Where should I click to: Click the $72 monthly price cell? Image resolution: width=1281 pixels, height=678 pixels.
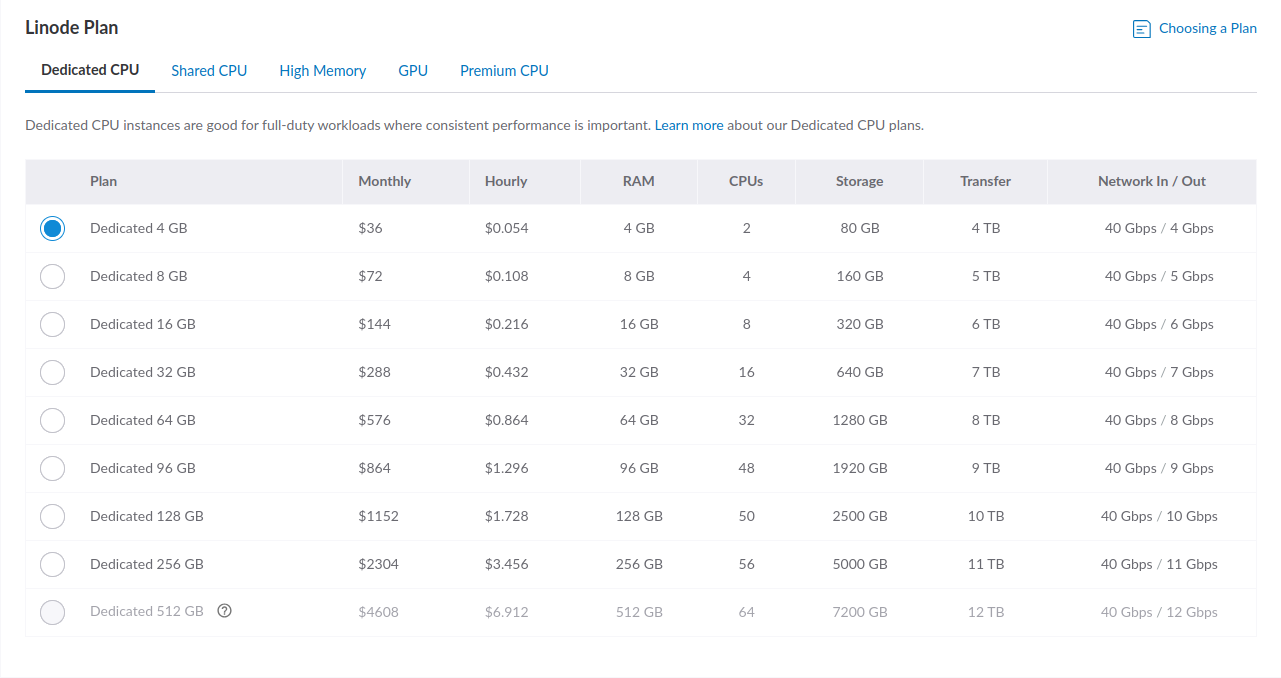point(370,276)
